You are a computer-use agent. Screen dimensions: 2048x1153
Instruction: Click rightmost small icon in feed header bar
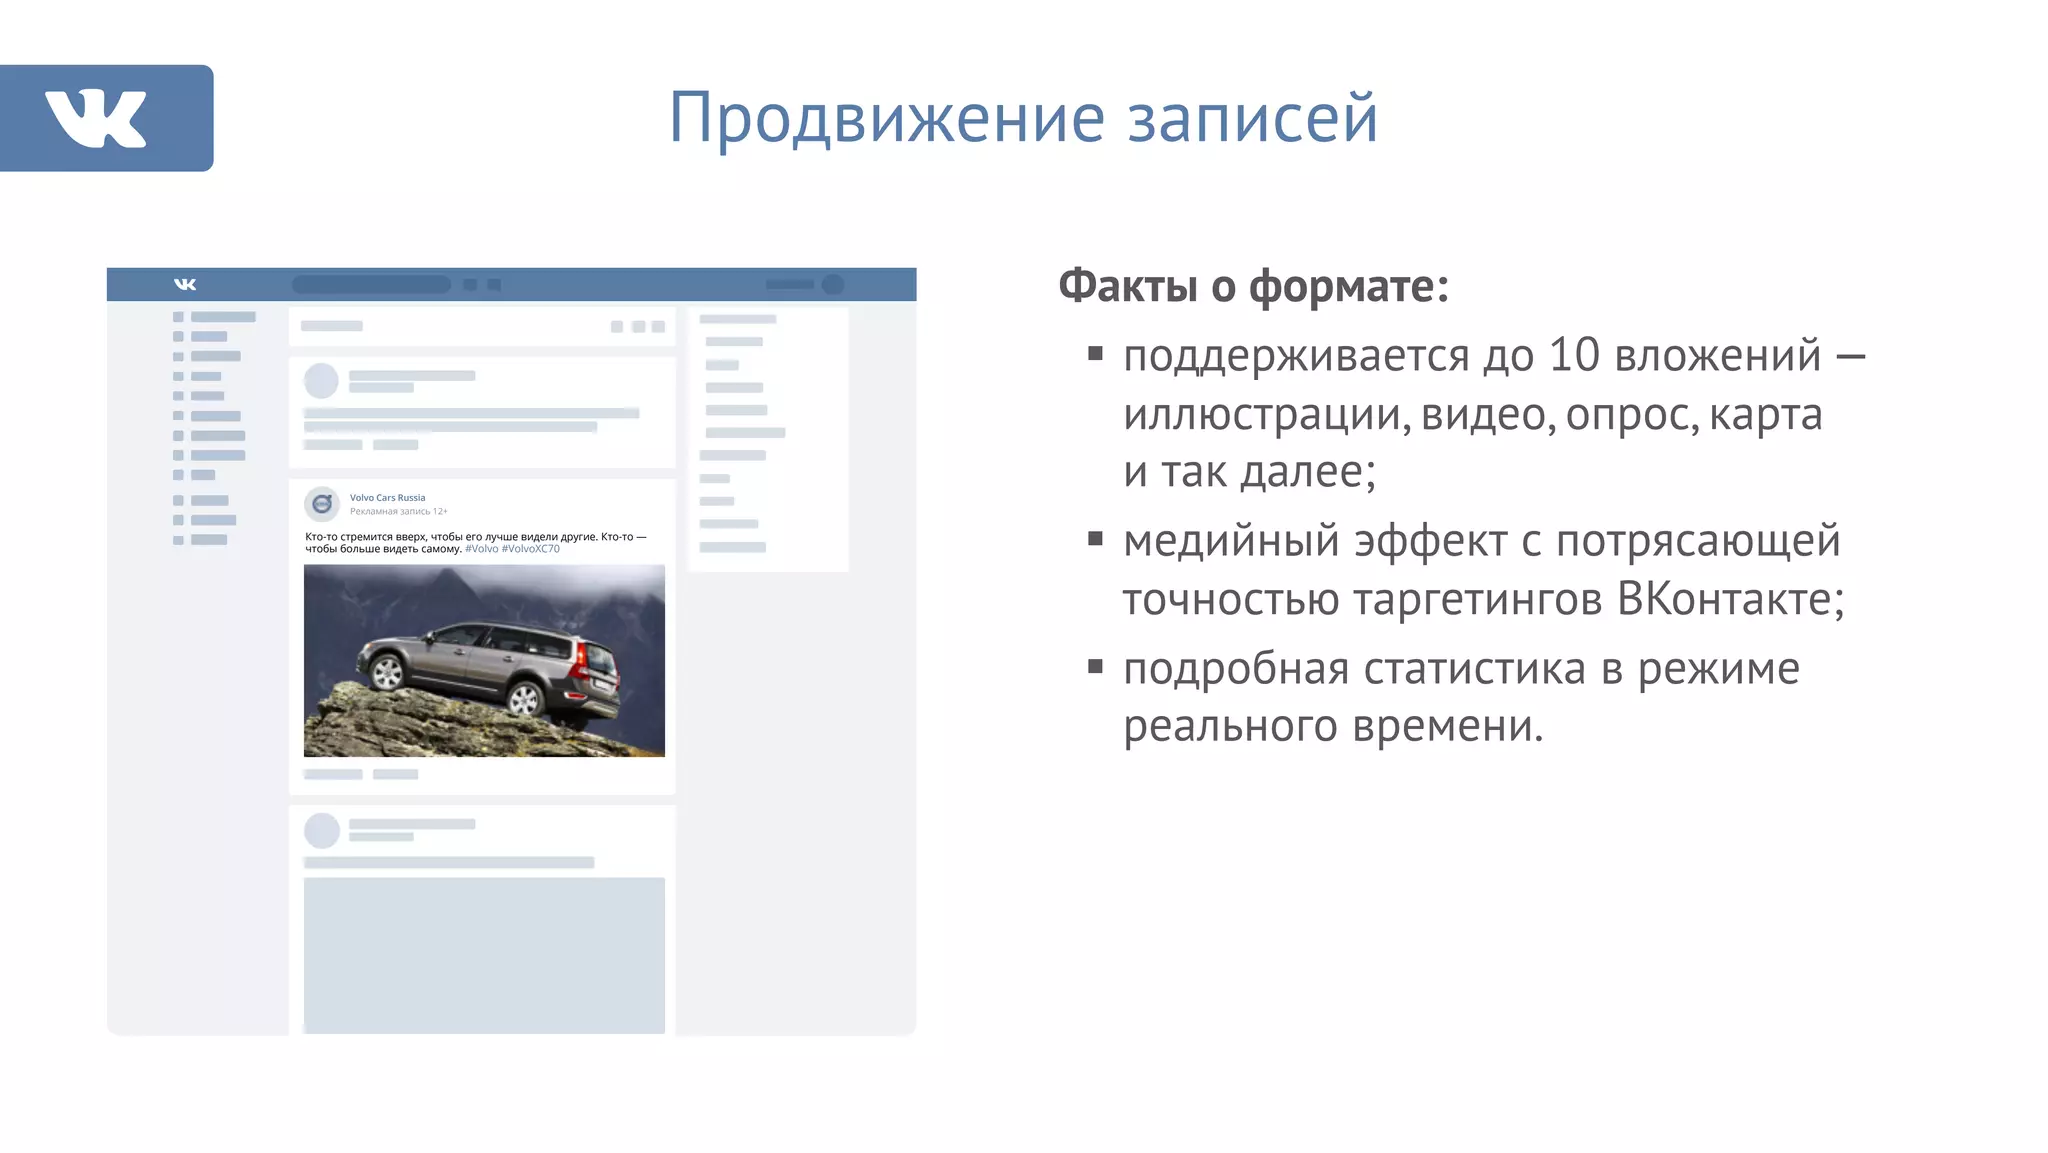point(658,327)
